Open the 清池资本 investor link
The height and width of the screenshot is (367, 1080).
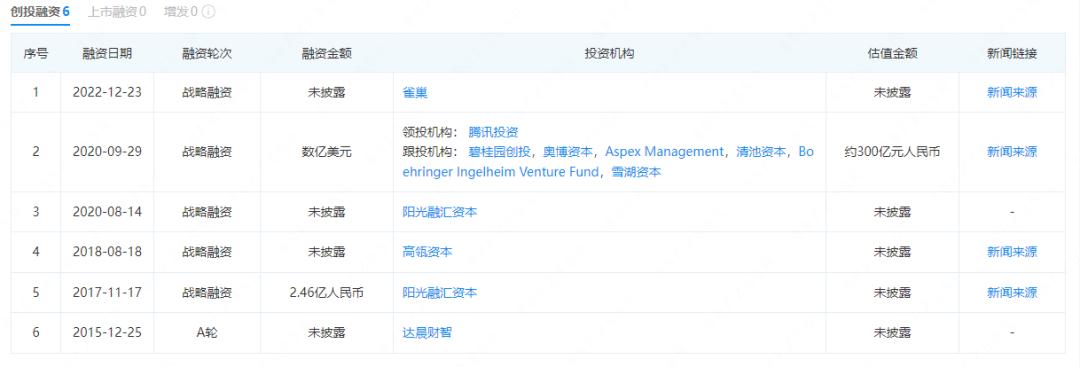[x=761, y=152]
